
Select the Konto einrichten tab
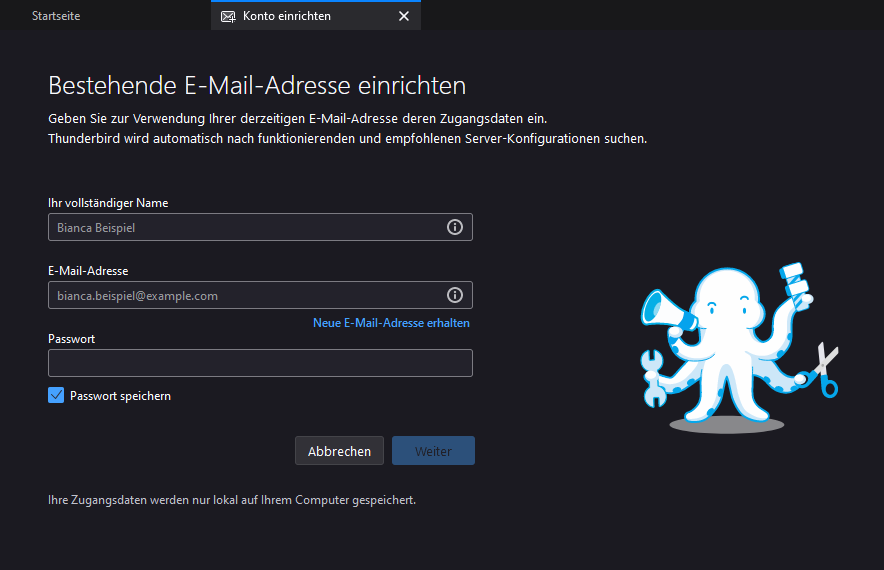tap(316, 16)
